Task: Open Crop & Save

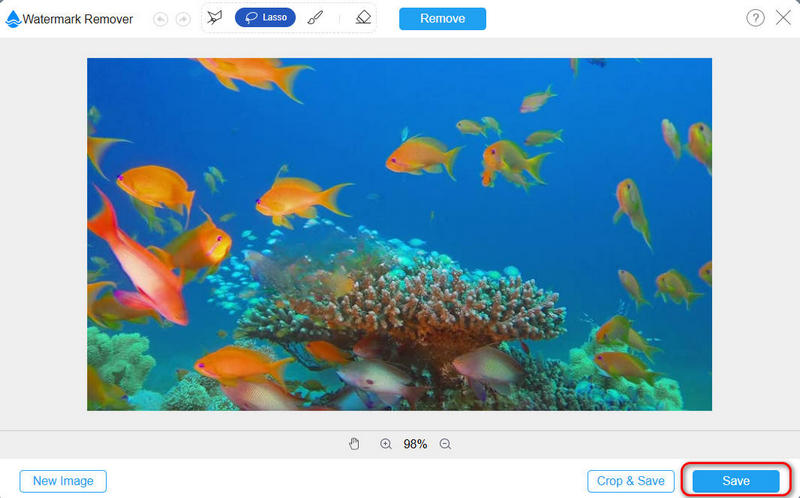Action: click(x=630, y=481)
